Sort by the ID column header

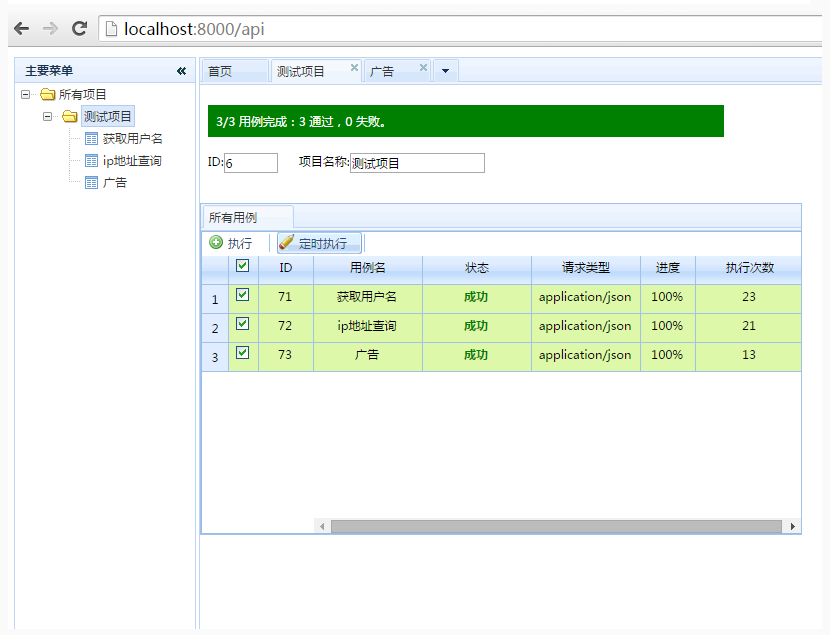pos(286,268)
